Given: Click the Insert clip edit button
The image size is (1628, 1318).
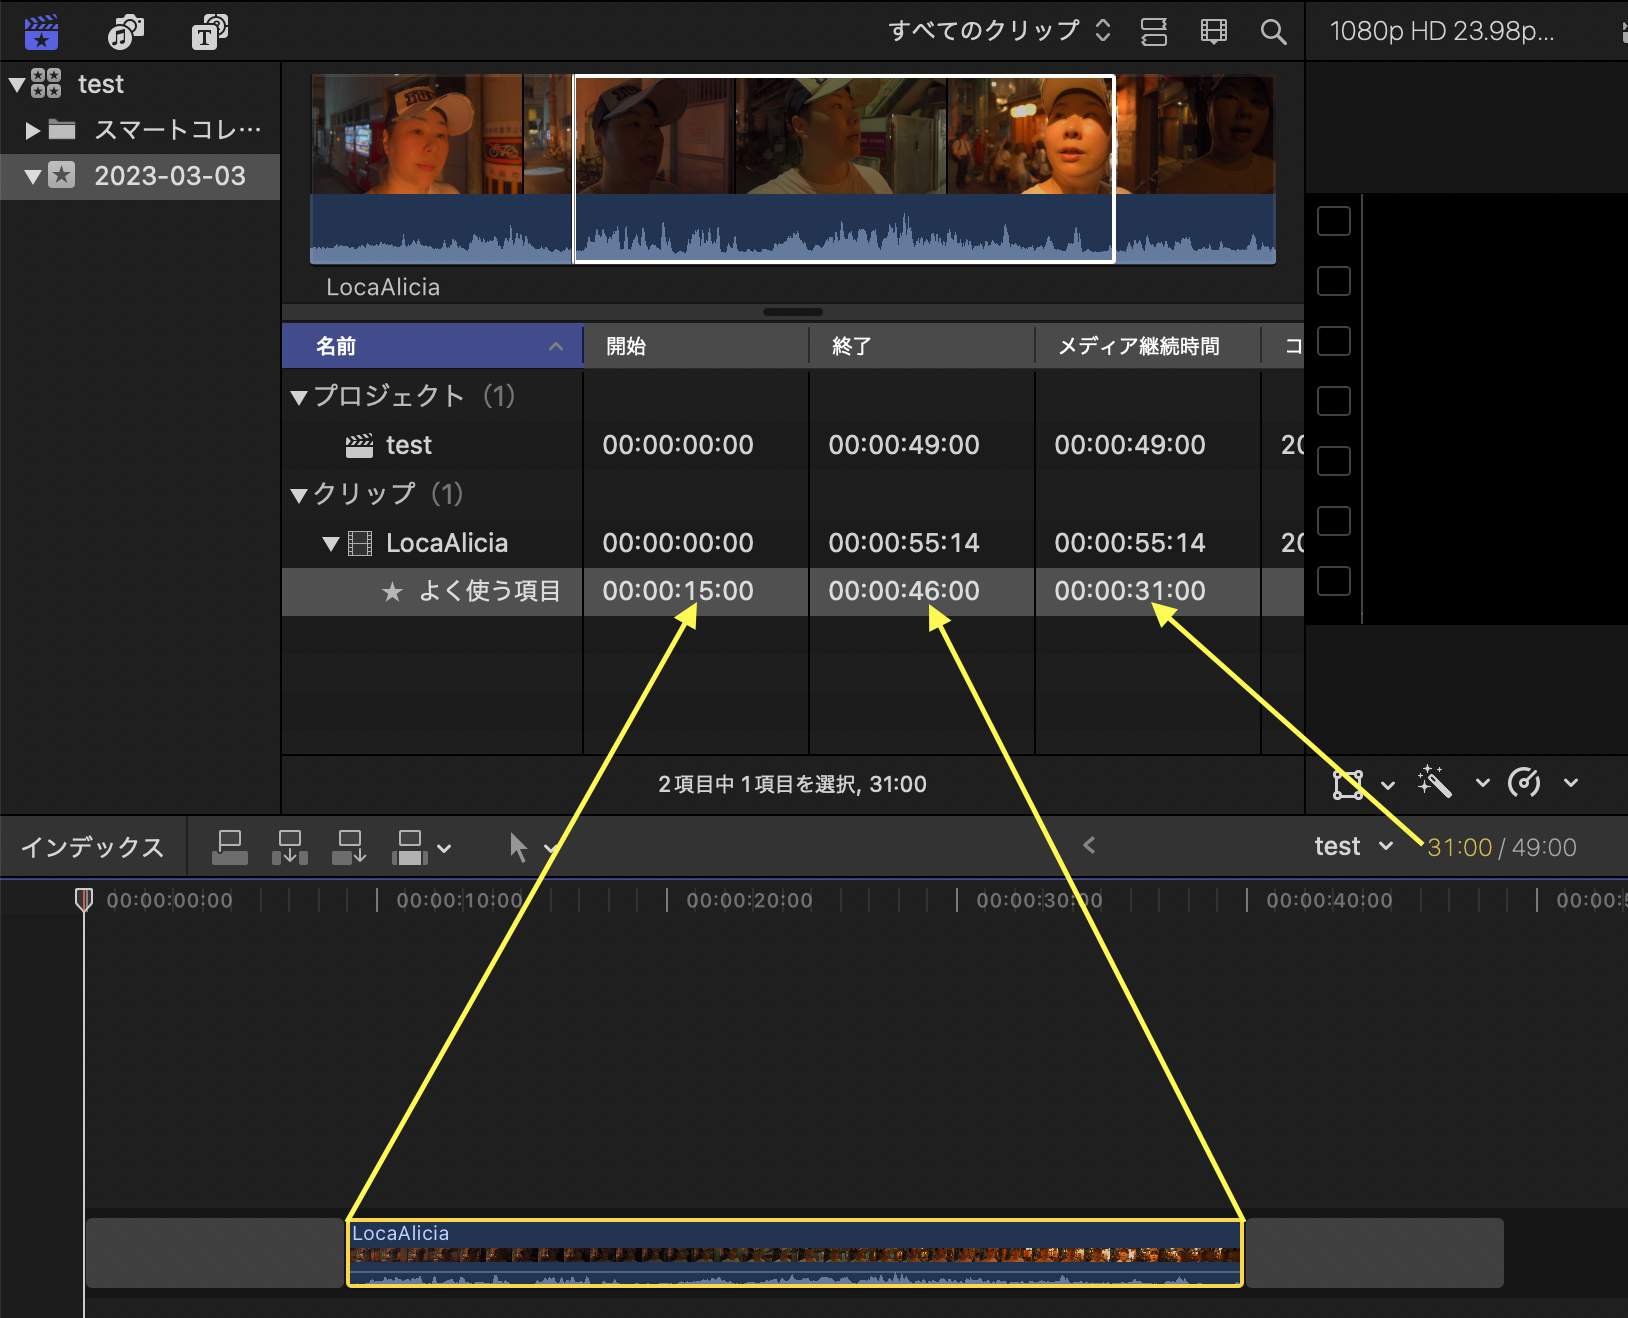Looking at the screenshot, I should (290, 847).
